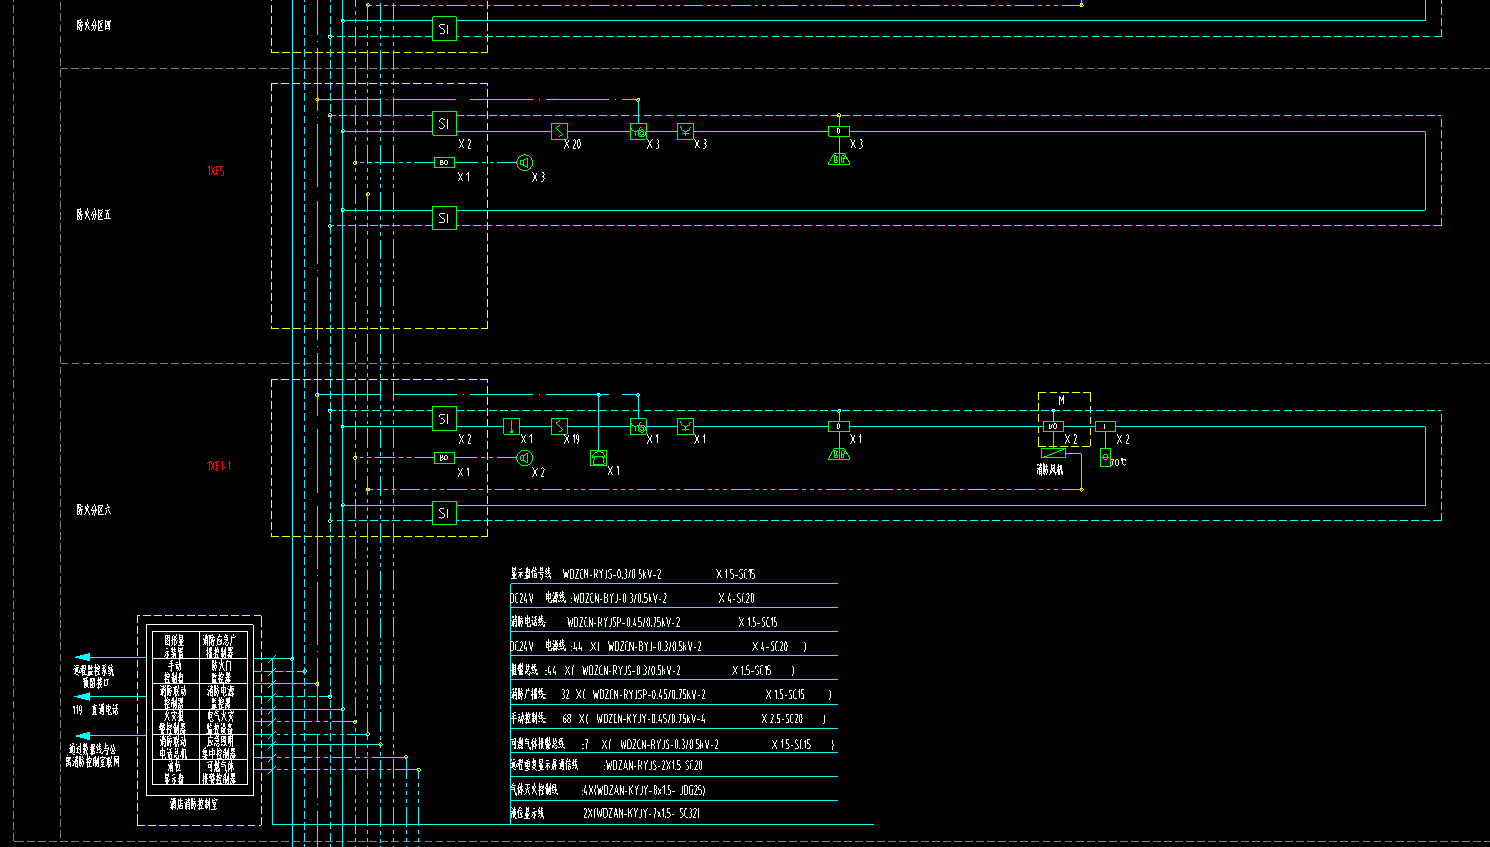This screenshot has width=1490, height=847.
Task: Select the lower SI module in zone five
Action: pos(444,218)
